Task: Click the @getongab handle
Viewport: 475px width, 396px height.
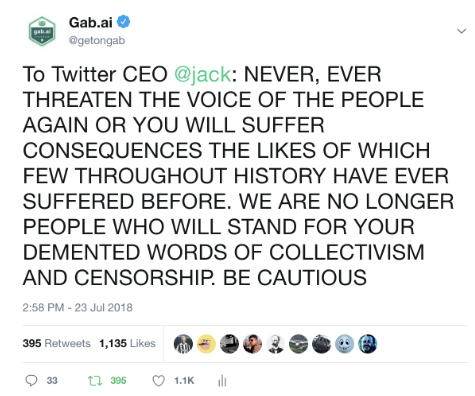Action: (97, 40)
